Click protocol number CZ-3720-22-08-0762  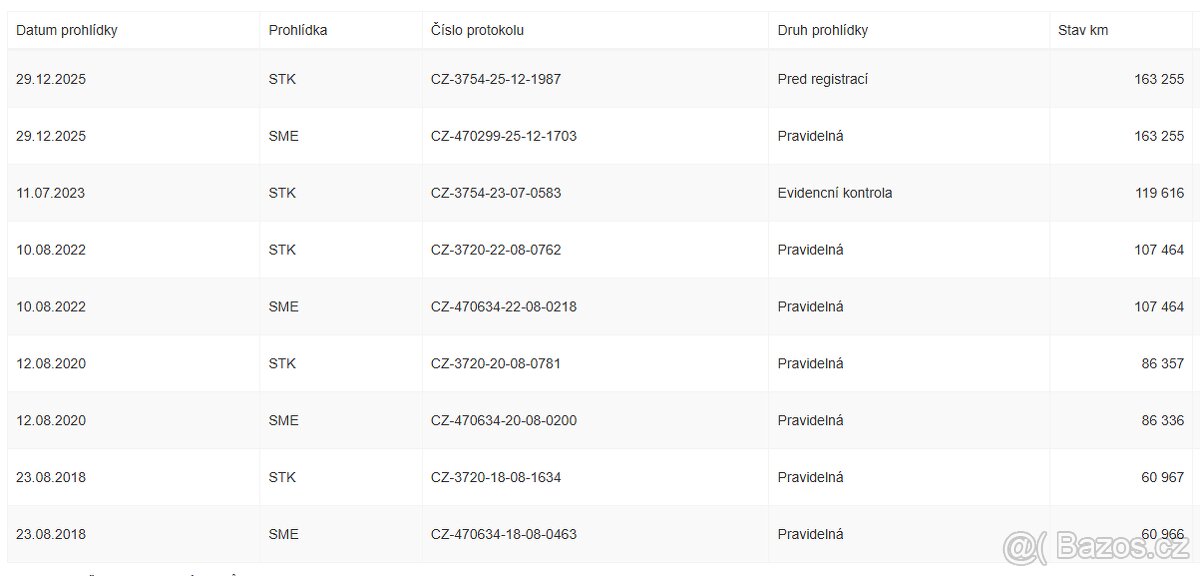click(x=496, y=250)
